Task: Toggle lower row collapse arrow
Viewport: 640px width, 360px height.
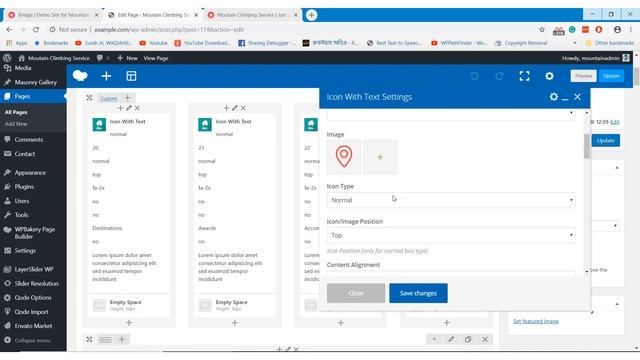Action: click(x=434, y=339)
